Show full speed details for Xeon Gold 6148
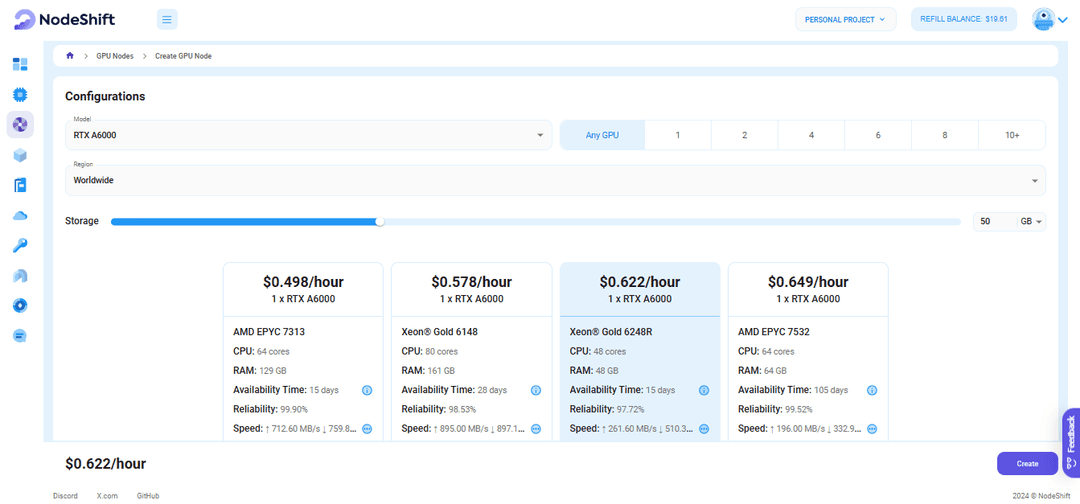The width and height of the screenshot is (1080, 504). (x=536, y=428)
